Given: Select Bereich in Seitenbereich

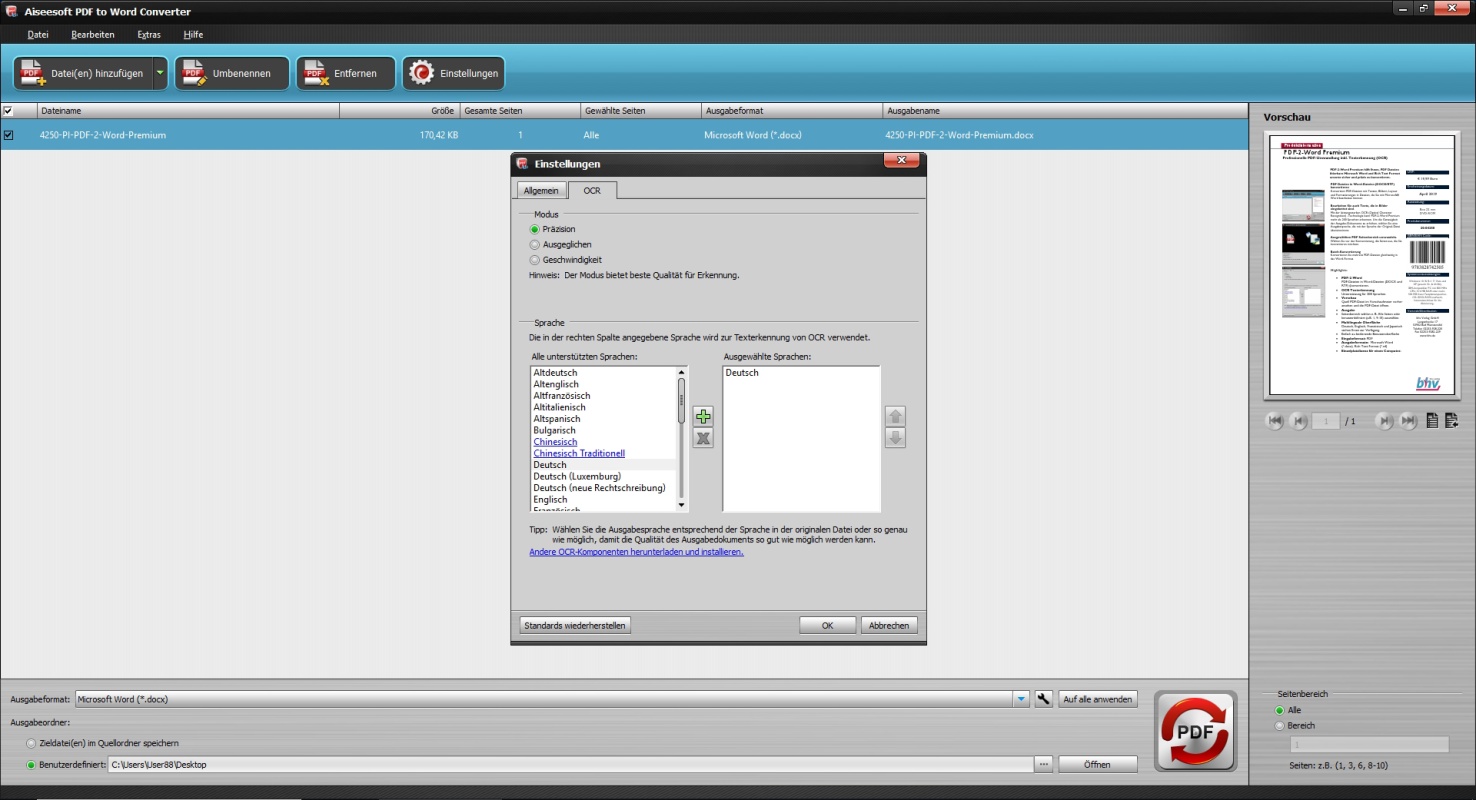Looking at the screenshot, I should (x=1279, y=726).
